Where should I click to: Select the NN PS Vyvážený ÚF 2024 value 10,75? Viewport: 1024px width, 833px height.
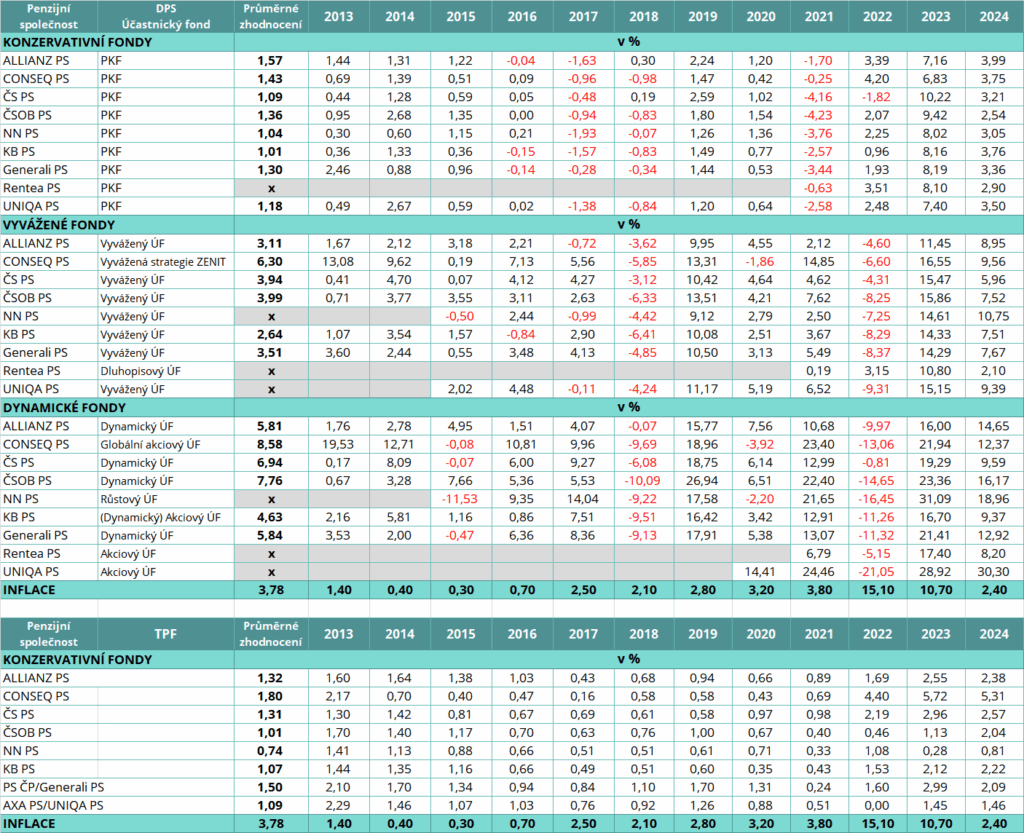993,317
